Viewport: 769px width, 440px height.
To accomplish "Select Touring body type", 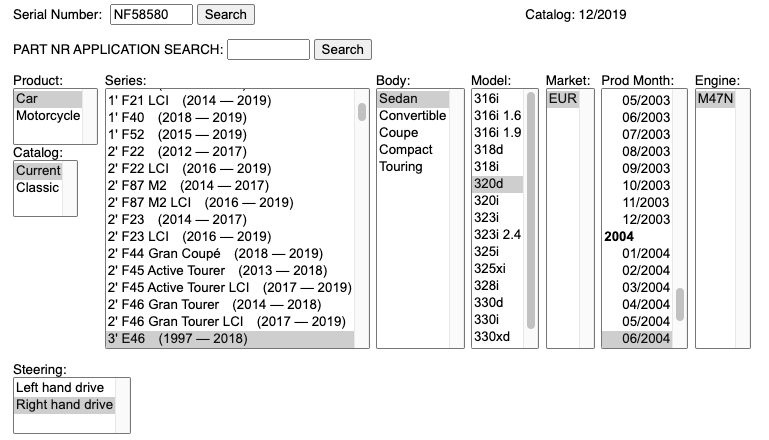I will pos(413,167).
